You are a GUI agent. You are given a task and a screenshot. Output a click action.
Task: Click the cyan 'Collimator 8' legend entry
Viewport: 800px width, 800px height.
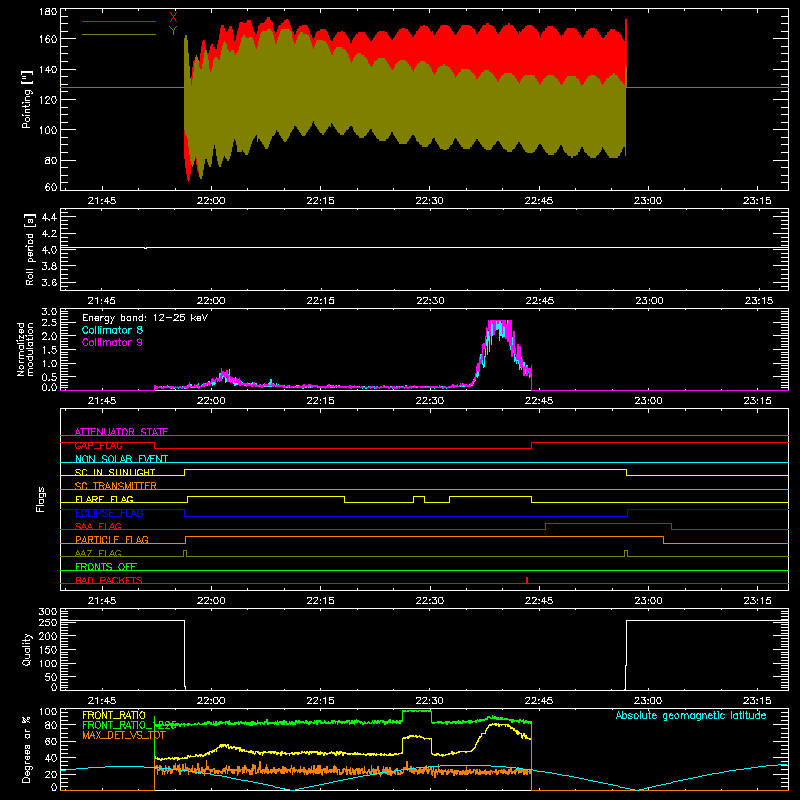coord(112,330)
